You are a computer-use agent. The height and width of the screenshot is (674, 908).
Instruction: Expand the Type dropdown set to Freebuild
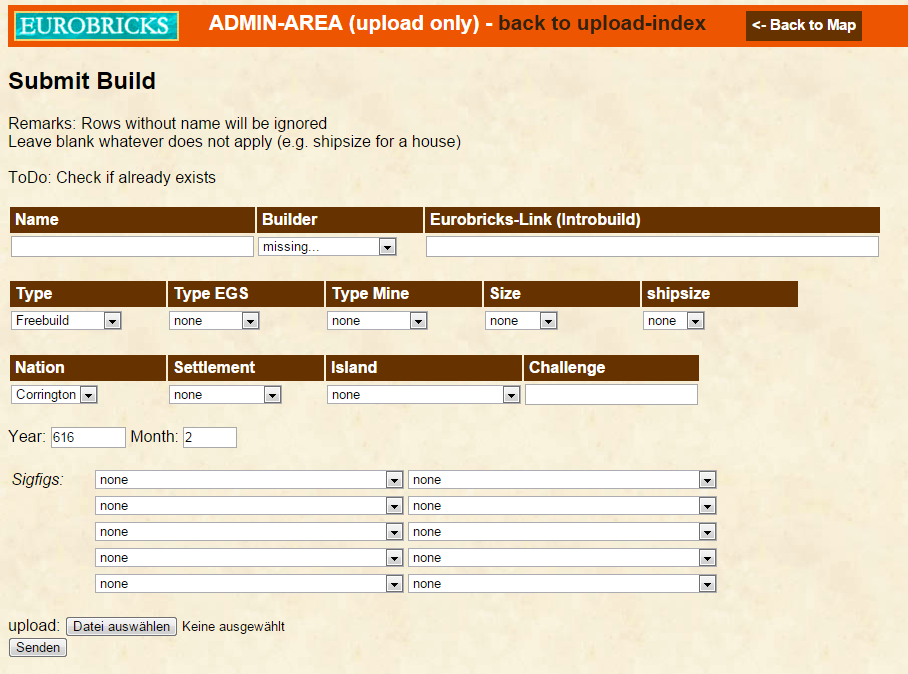pos(67,321)
